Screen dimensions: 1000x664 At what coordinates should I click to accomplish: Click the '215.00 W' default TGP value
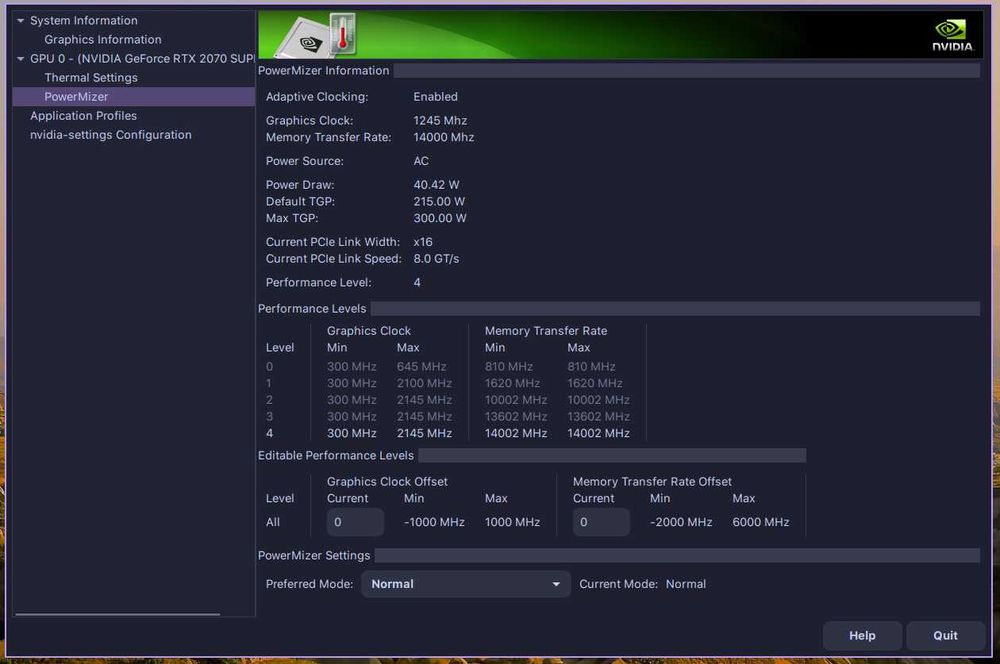click(x=439, y=201)
